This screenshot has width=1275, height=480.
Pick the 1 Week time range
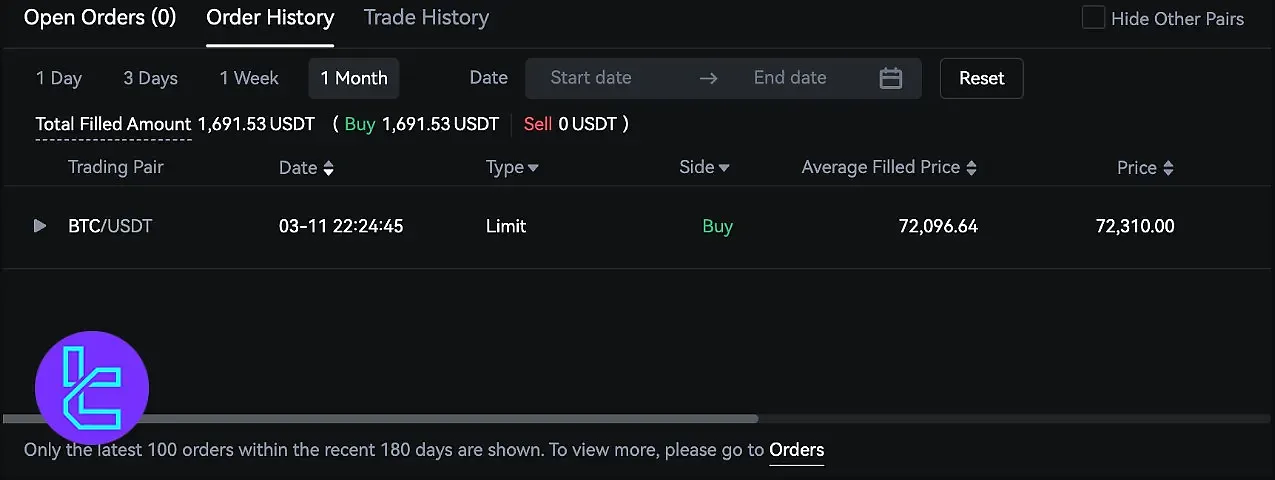point(249,78)
